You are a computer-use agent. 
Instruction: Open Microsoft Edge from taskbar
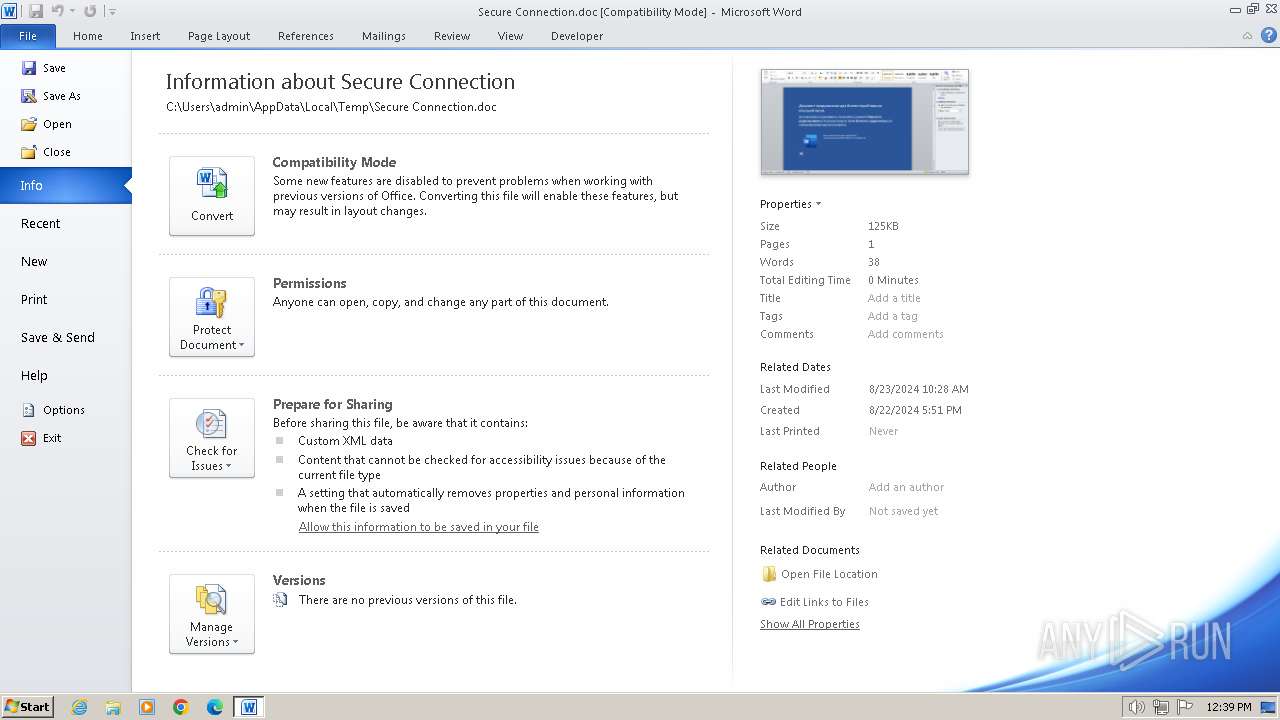[215, 707]
